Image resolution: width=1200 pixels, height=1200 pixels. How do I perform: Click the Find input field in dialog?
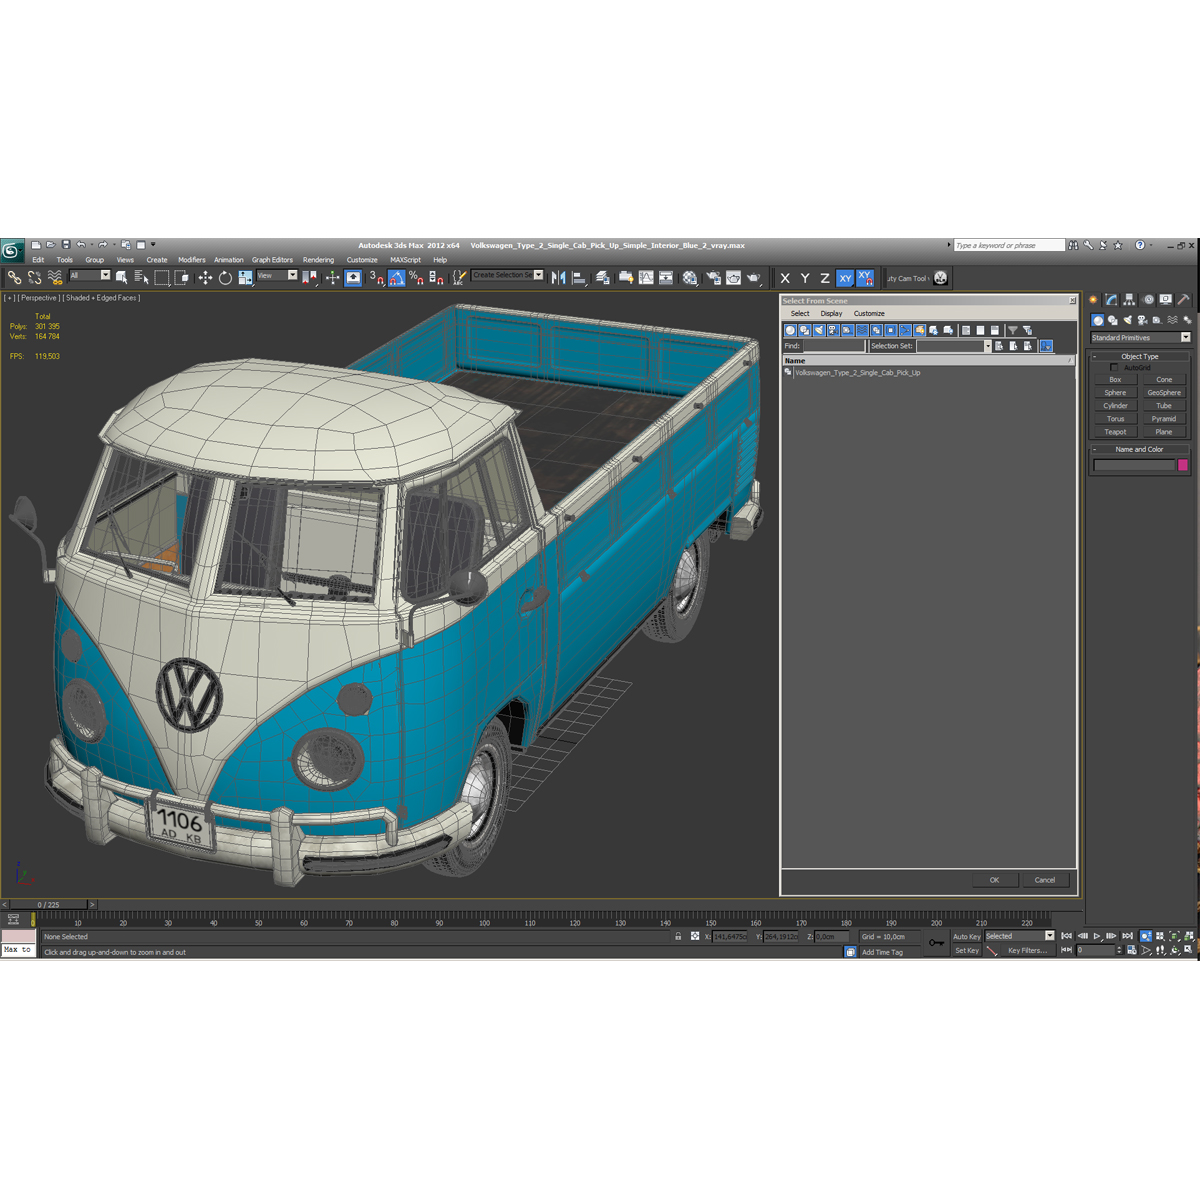tap(834, 346)
